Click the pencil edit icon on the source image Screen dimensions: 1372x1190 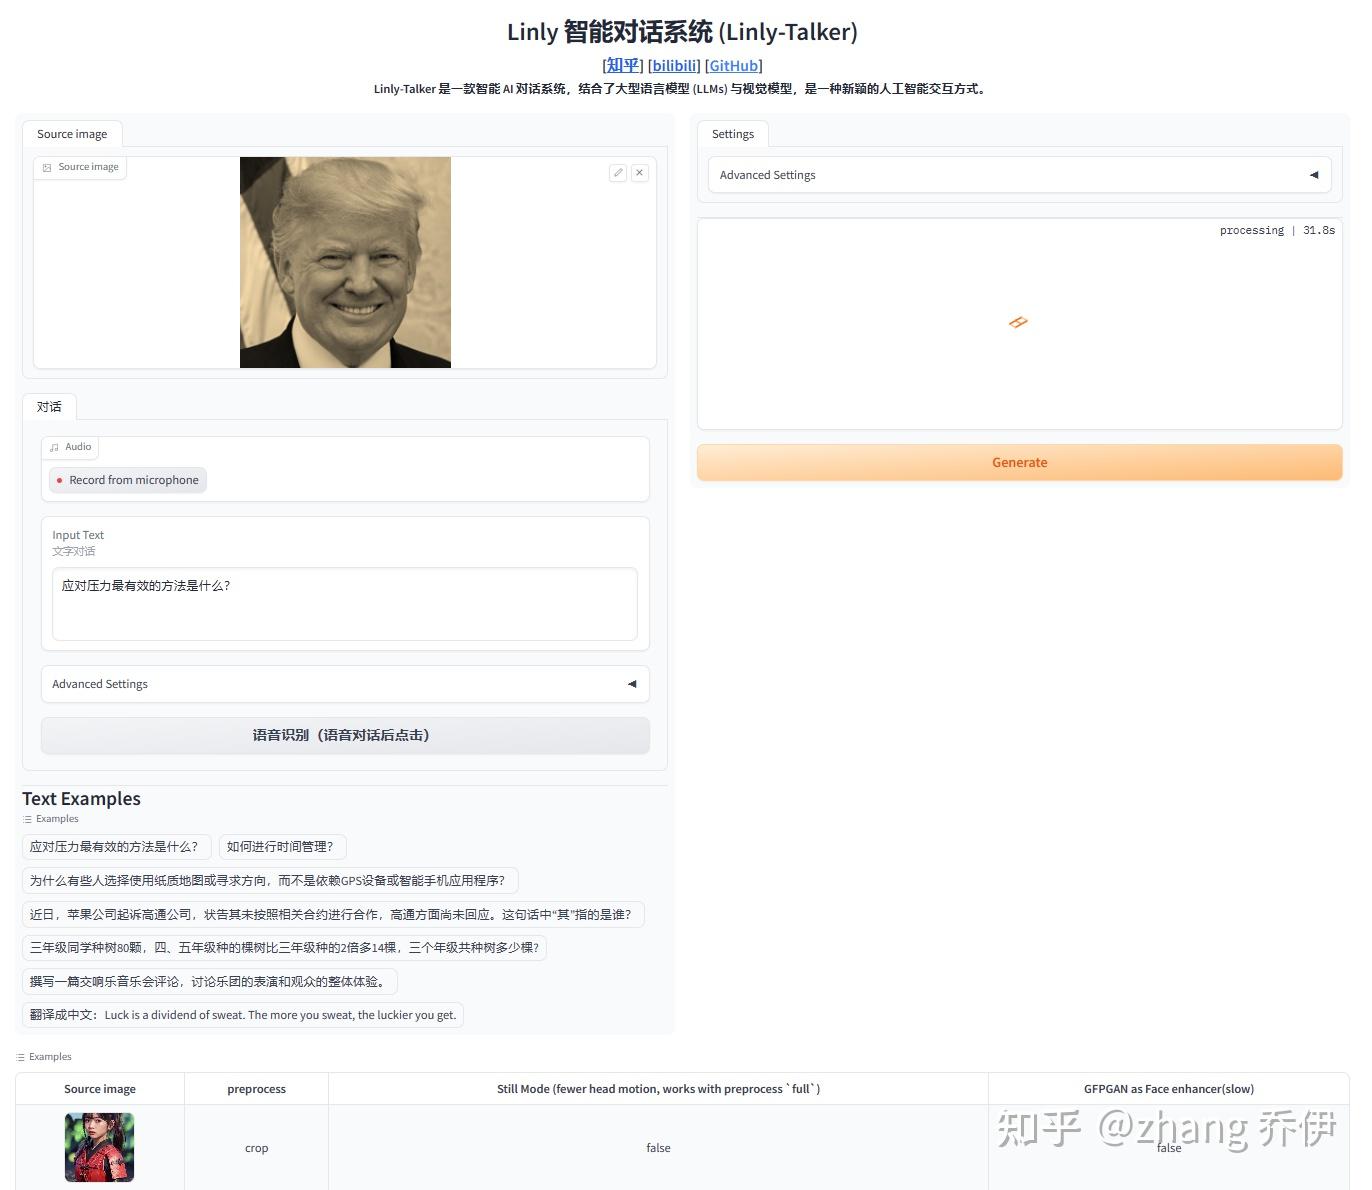[x=618, y=172]
